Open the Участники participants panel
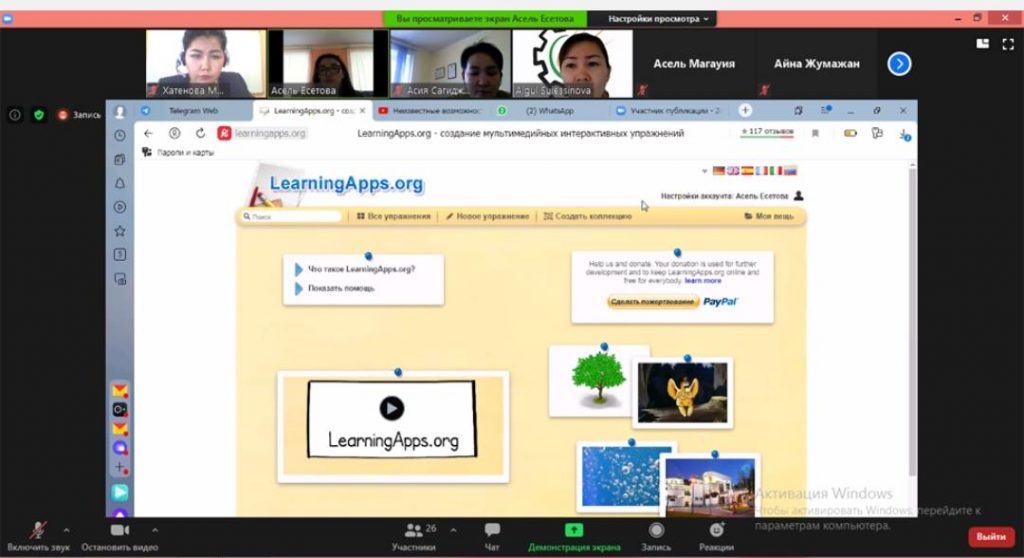The image size is (1024, 558). pyautogui.click(x=413, y=537)
